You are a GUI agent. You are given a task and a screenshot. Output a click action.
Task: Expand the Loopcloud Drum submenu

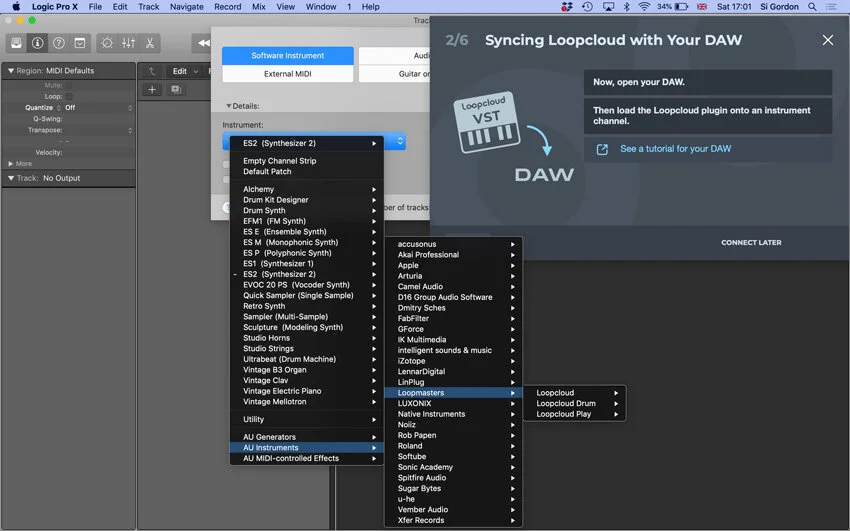click(x=575, y=404)
